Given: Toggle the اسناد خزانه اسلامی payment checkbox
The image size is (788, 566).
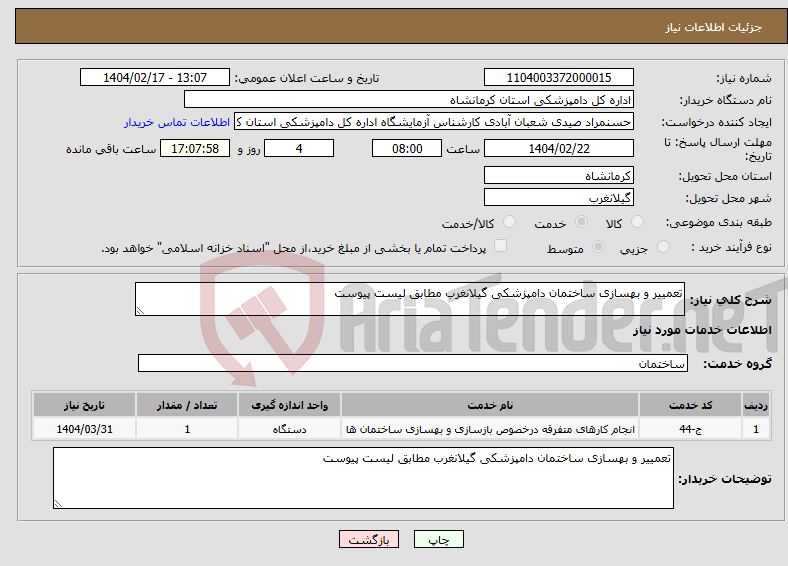Looking at the screenshot, I should click(501, 246).
